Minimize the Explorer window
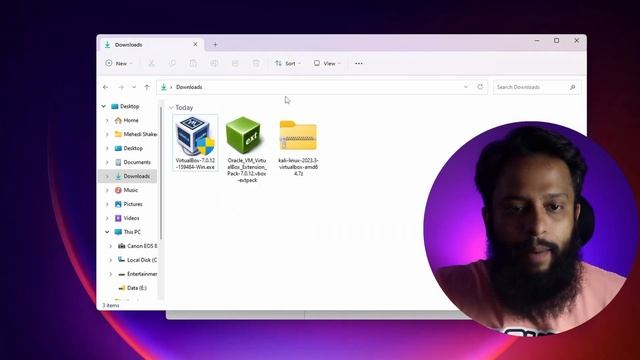 pos(537,41)
